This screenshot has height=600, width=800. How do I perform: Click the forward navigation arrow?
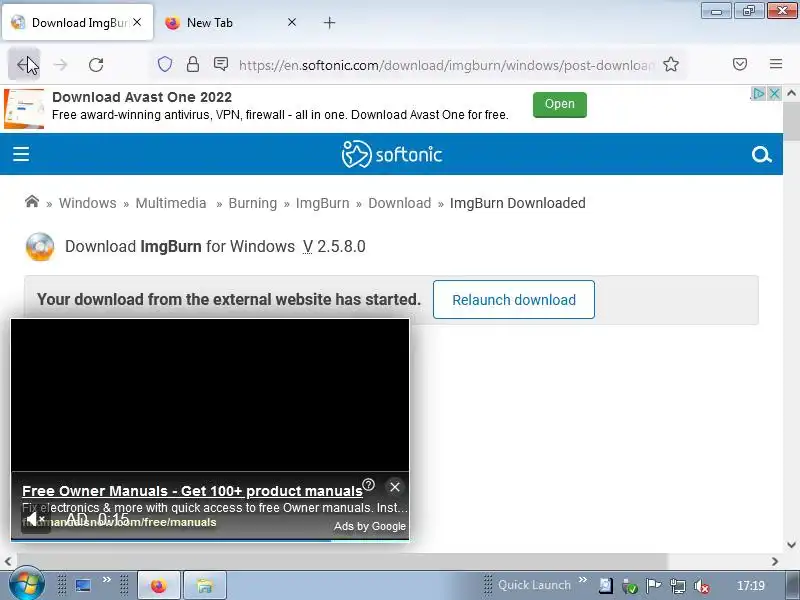60,65
